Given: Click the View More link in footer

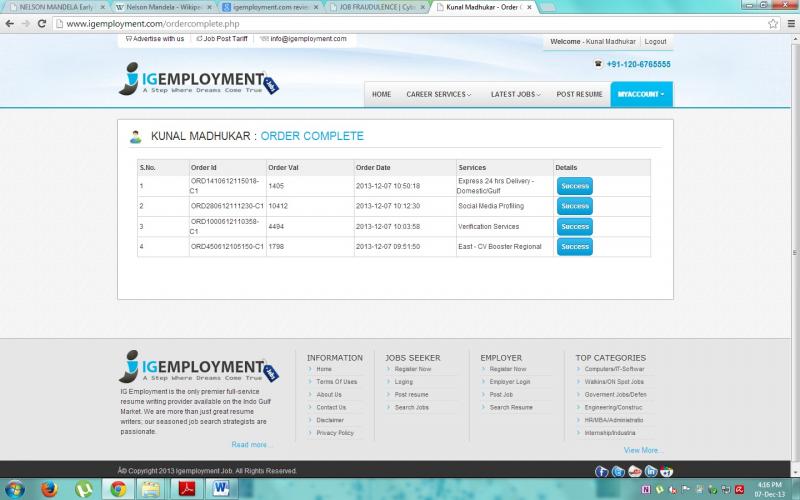Looking at the screenshot, I should (643, 450).
